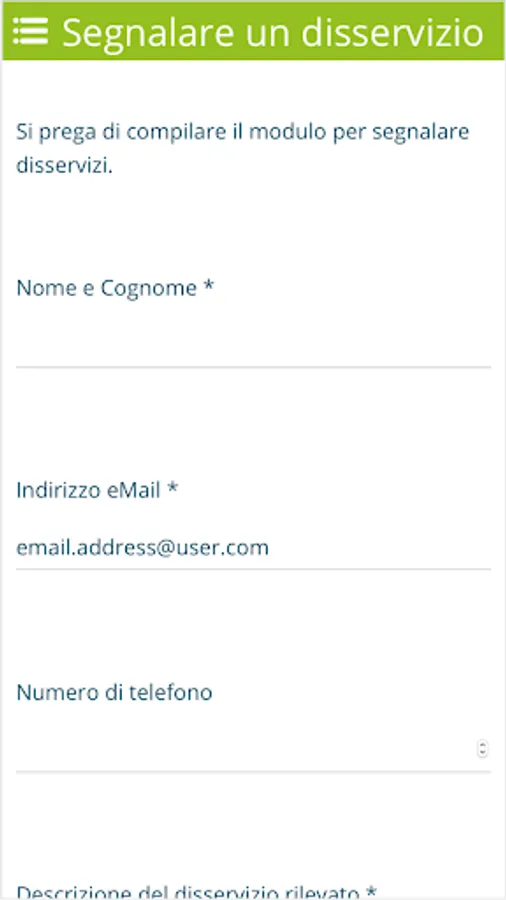Click the 'Descrizione del disservizio rilevato' label
The image size is (506, 900).
tap(196, 891)
